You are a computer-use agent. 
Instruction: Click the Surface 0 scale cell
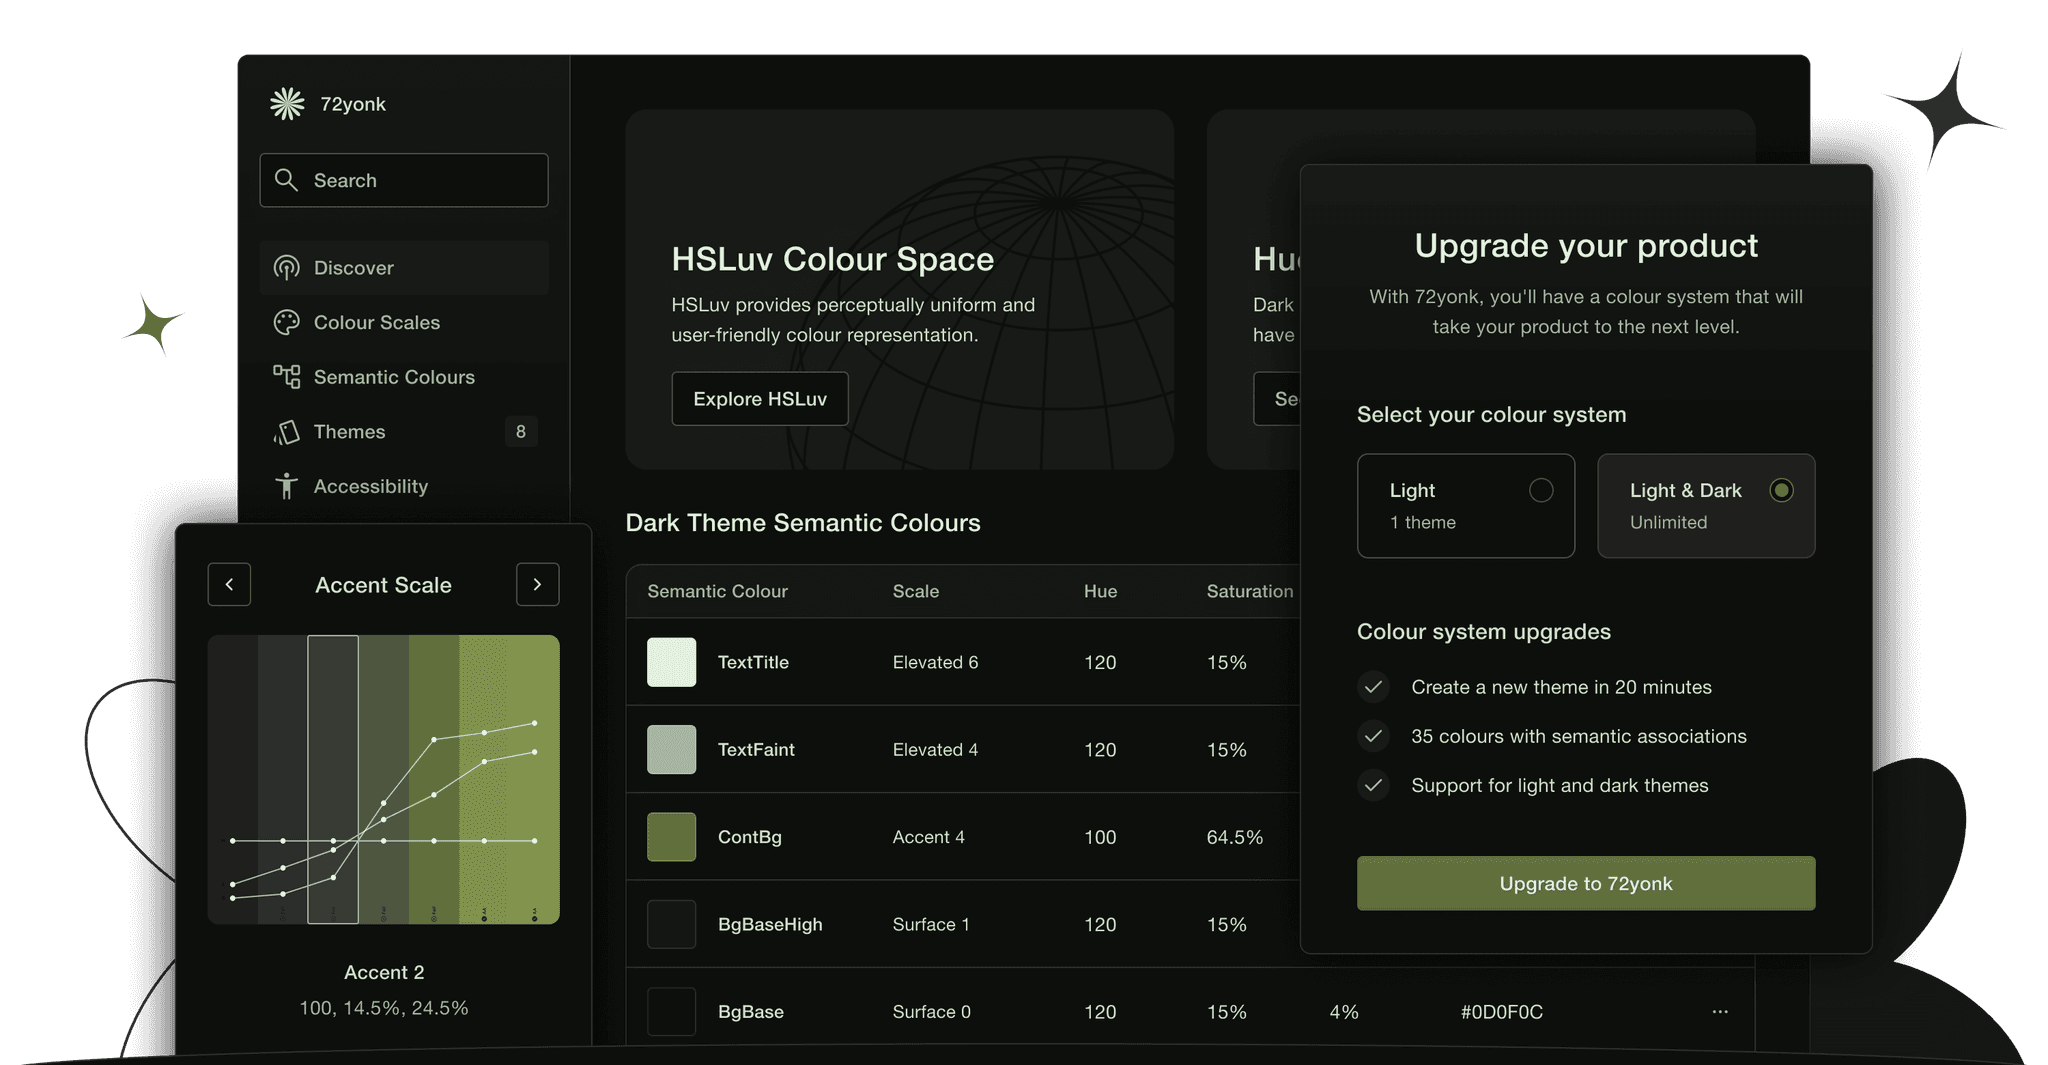(x=932, y=1012)
